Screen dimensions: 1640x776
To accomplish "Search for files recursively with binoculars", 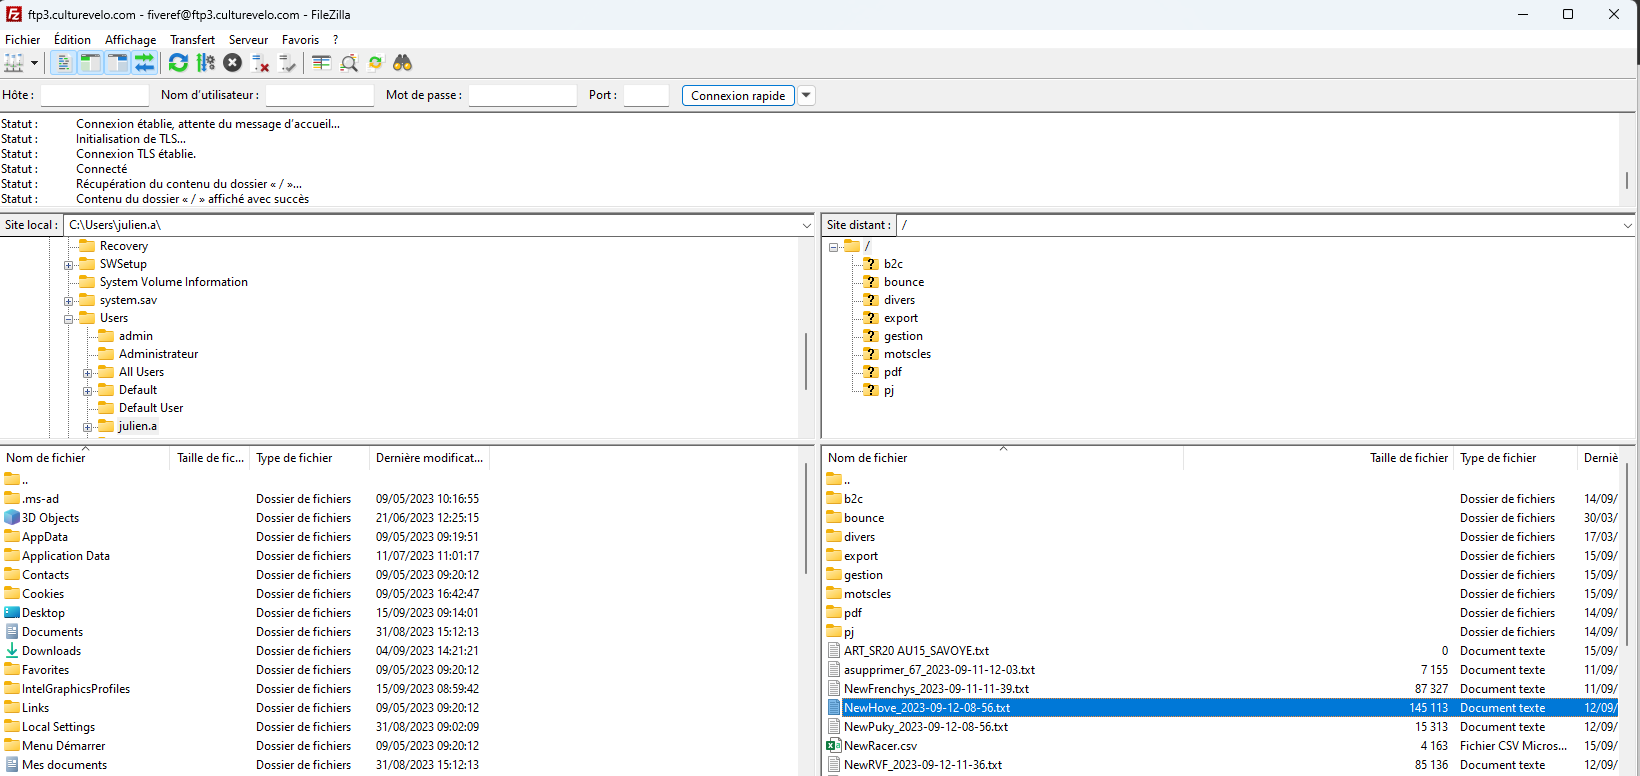I will pyautogui.click(x=402, y=63).
